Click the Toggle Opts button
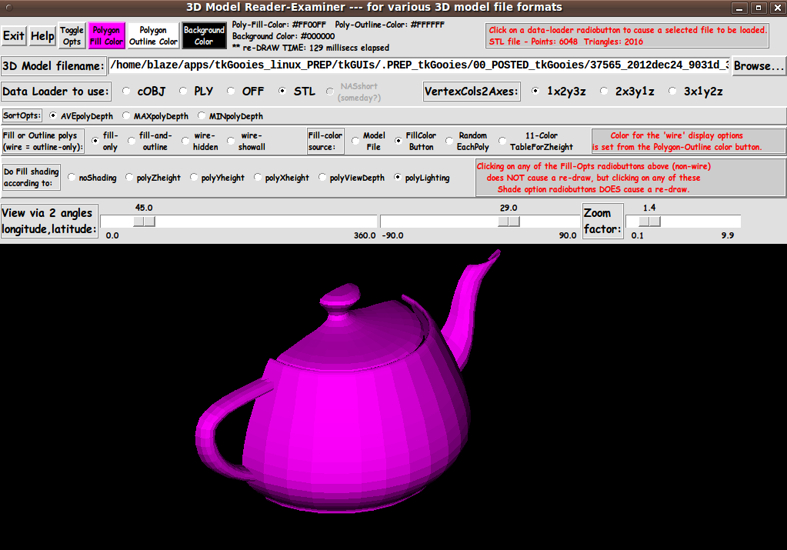The width and height of the screenshot is (787, 550). click(x=72, y=36)
